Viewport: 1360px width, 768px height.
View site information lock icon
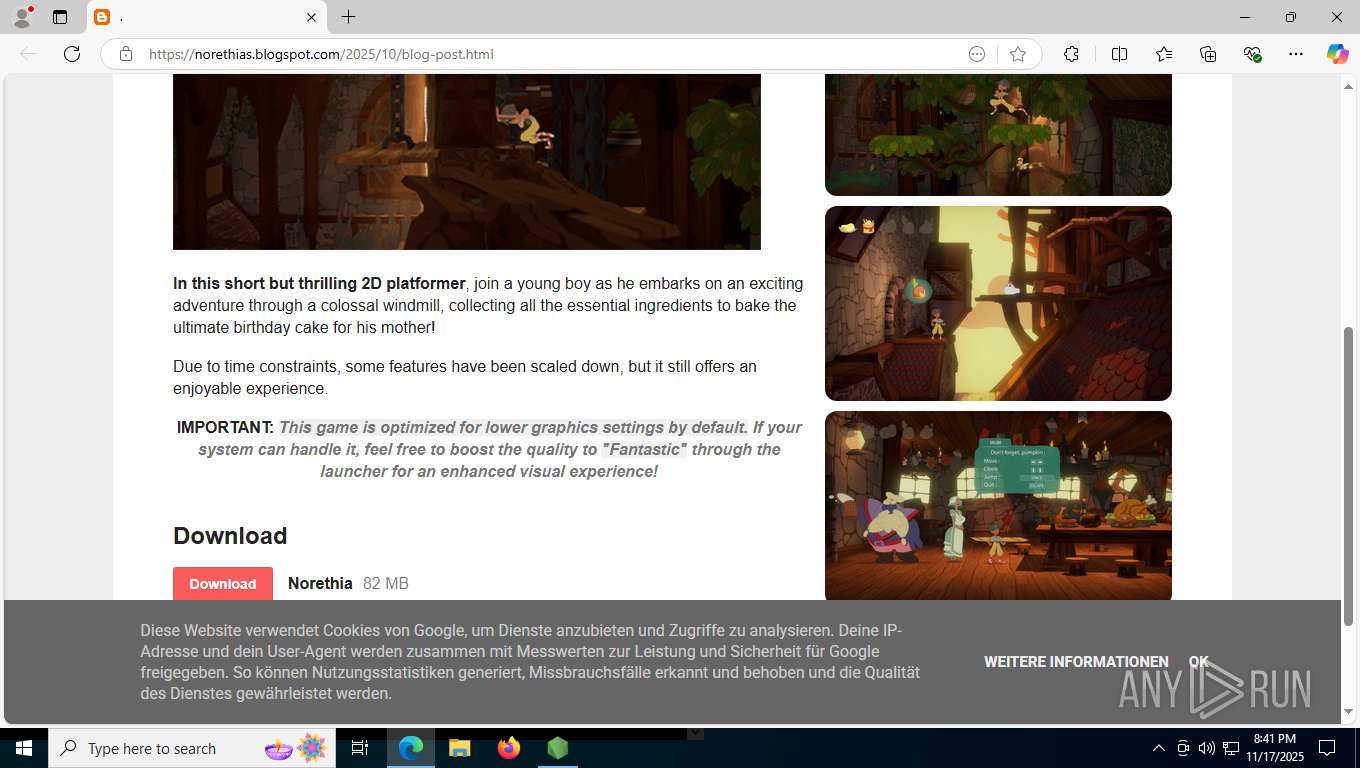pos(125,54)
